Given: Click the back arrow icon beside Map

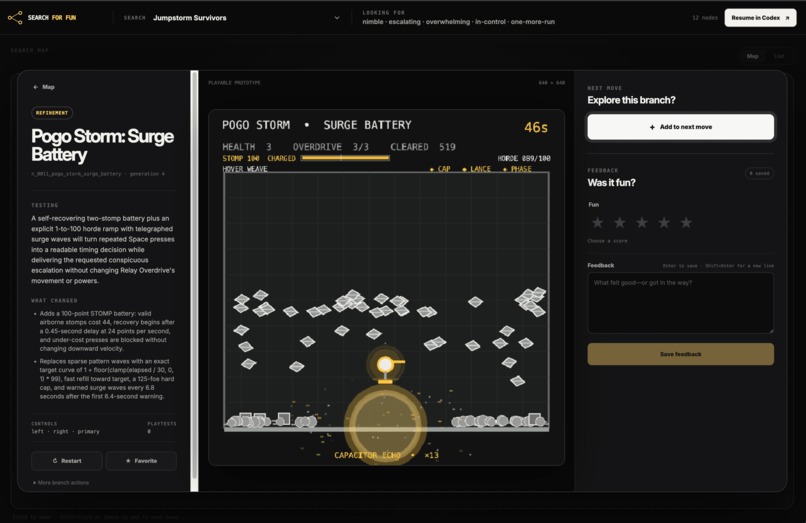Looking at the screenshot, I should point(35,87).
